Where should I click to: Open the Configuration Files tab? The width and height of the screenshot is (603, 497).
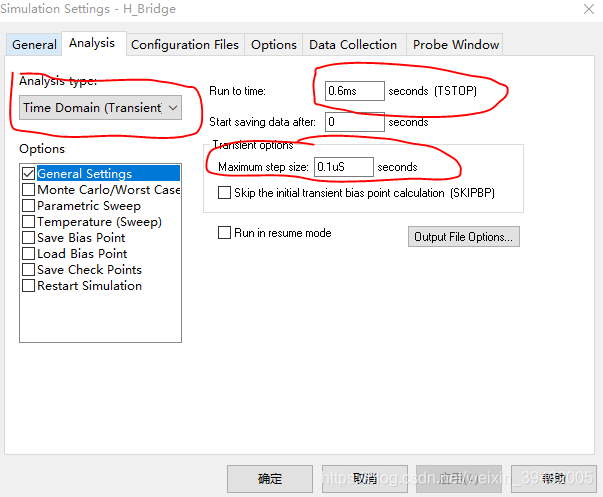point(185,45)
